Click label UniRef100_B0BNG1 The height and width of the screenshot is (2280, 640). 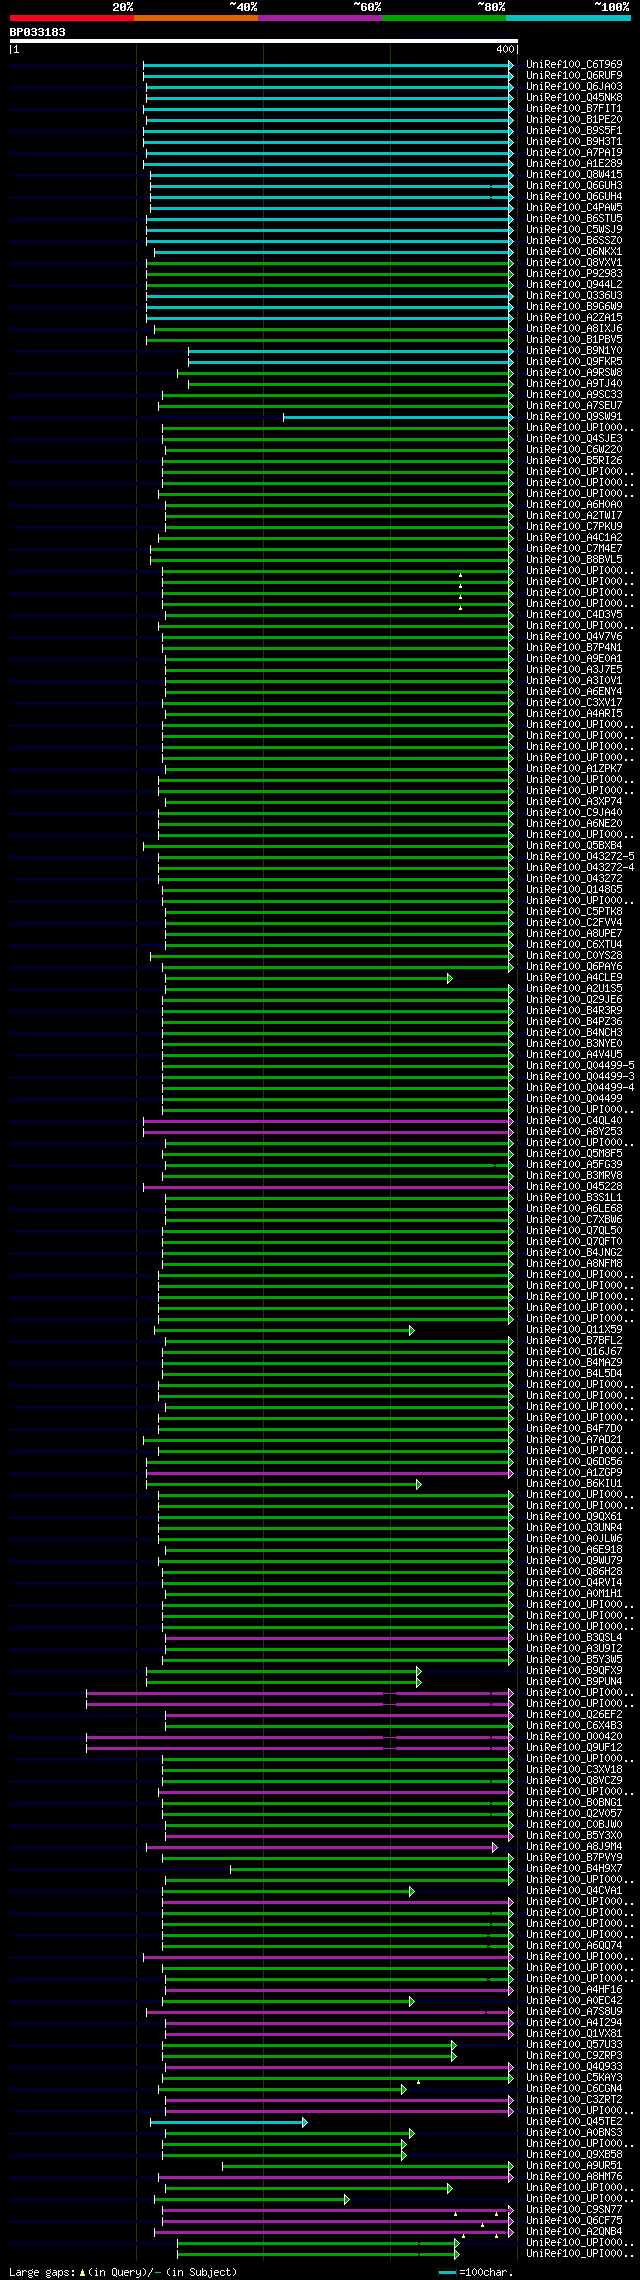point(574,1802)
